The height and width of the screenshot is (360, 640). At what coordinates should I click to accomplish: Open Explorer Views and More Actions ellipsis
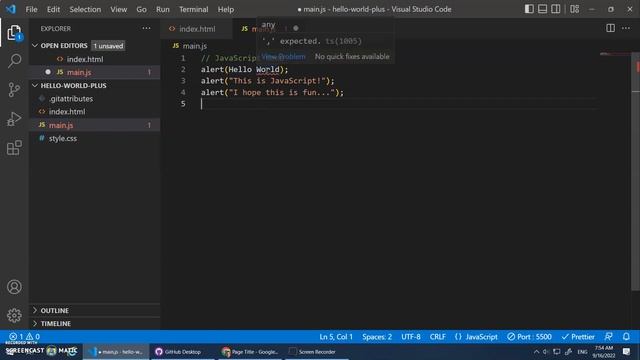146,28
